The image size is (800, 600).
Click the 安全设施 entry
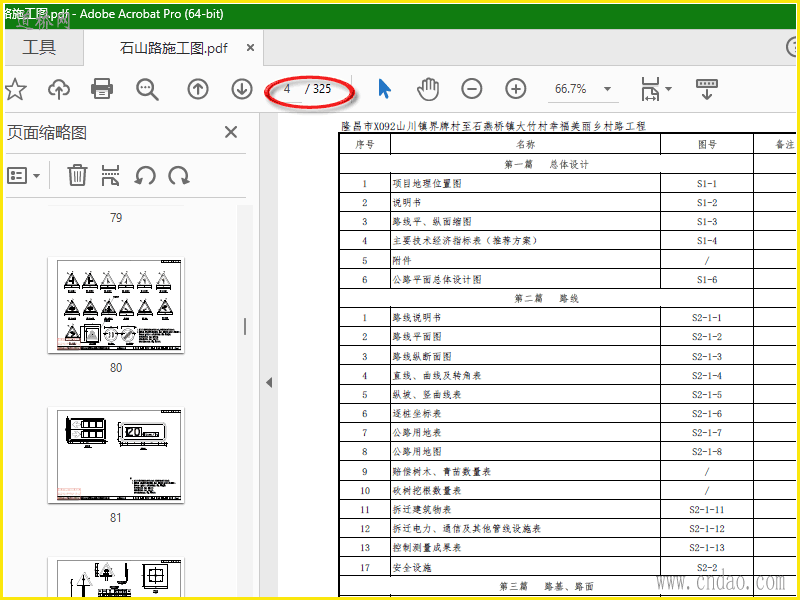pos(411,567)
